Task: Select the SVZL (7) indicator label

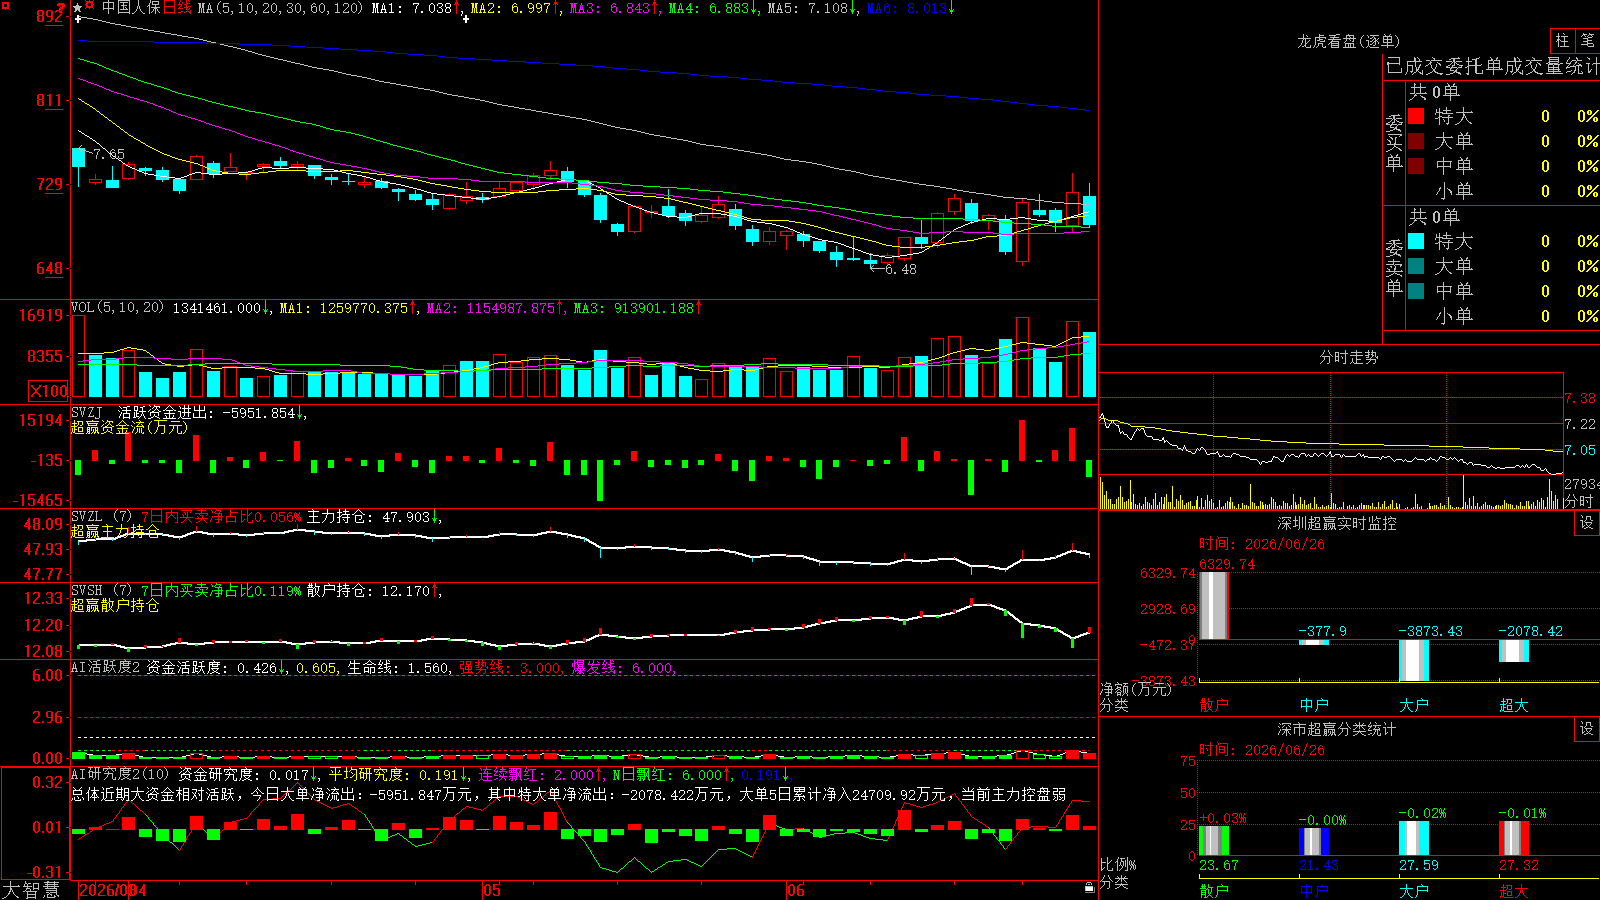Action: click(101, 517)
